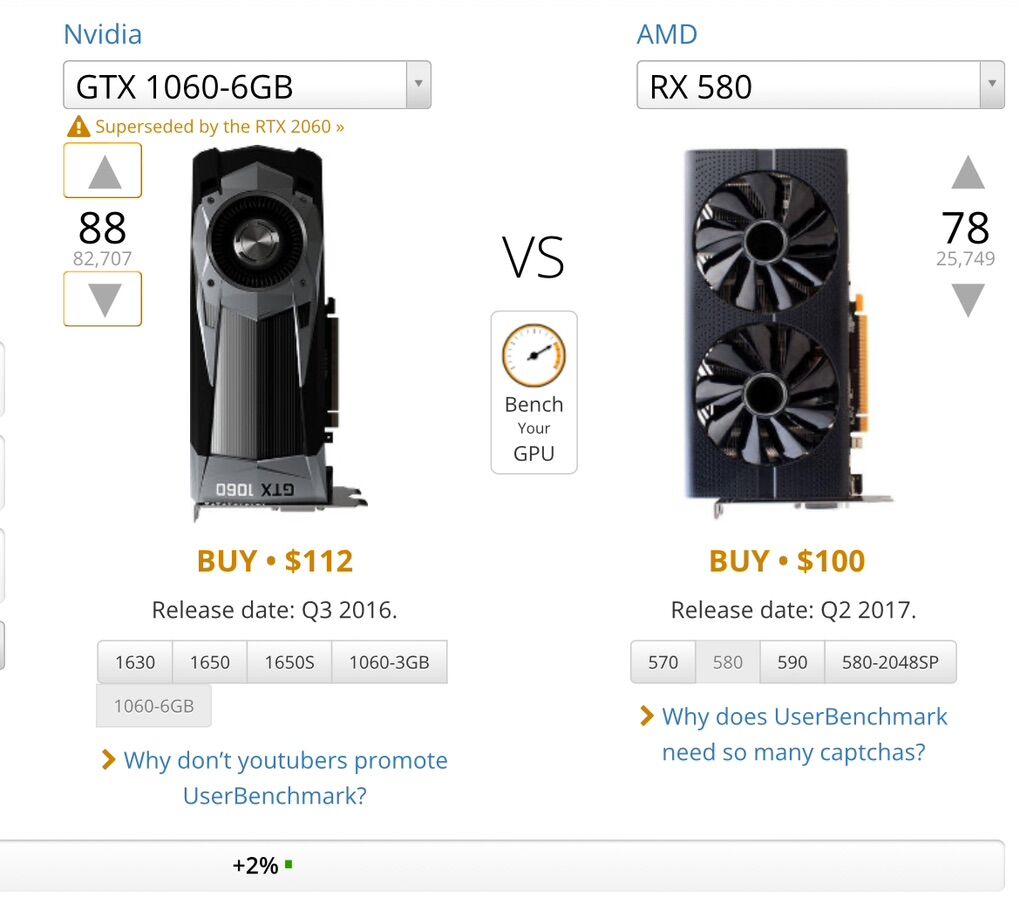Click the Bench Your GPU speedometer icon
Viewport: 1020px width, 912px height.
[x=533, y=356]
